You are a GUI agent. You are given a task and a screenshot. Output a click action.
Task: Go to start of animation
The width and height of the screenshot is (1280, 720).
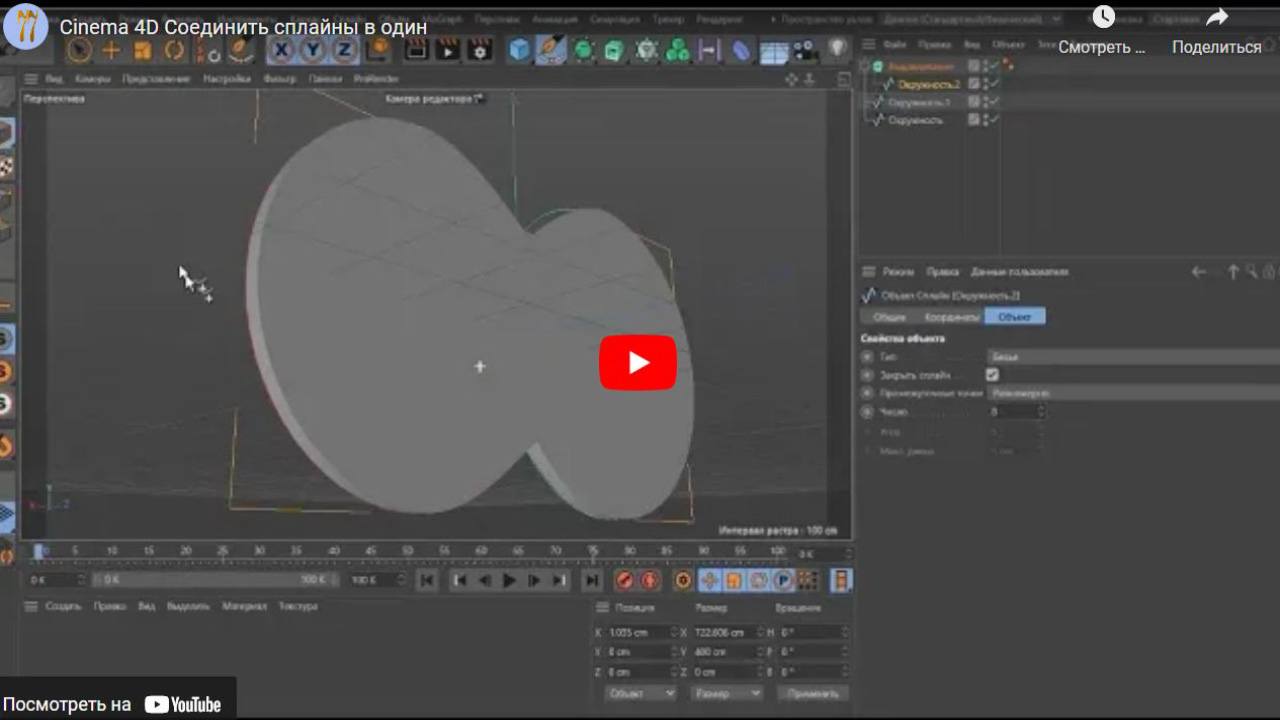(x=427, y=580)
